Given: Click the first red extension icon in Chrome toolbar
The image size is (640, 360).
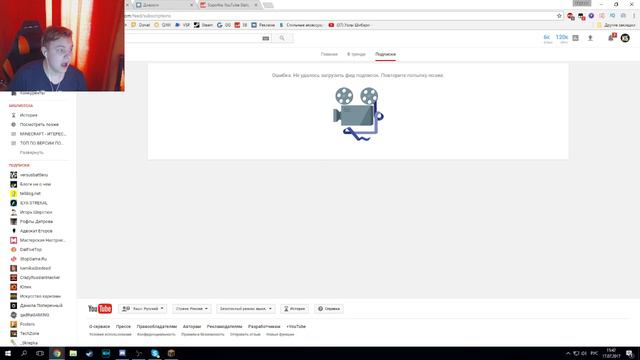Looking at the screenshot, I should coord(571,16).
